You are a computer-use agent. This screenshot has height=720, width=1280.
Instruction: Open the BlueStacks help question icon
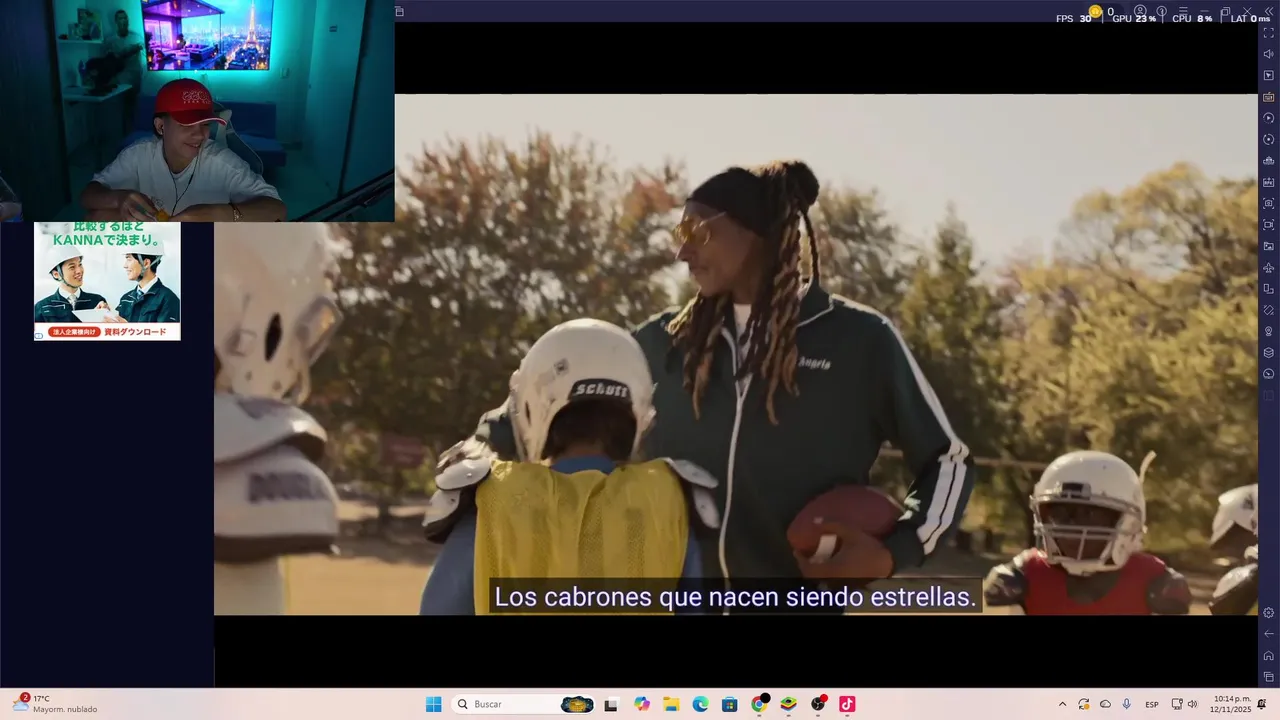click(x=1162, y=11)
